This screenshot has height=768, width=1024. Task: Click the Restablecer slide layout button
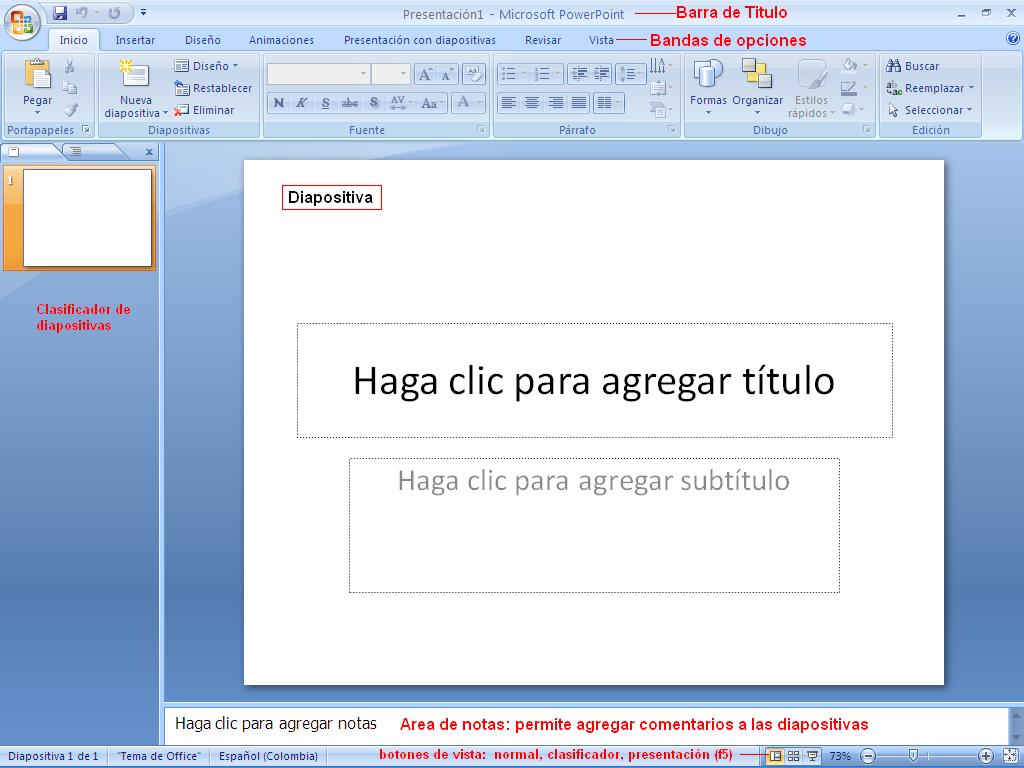(x=213, y=88)
